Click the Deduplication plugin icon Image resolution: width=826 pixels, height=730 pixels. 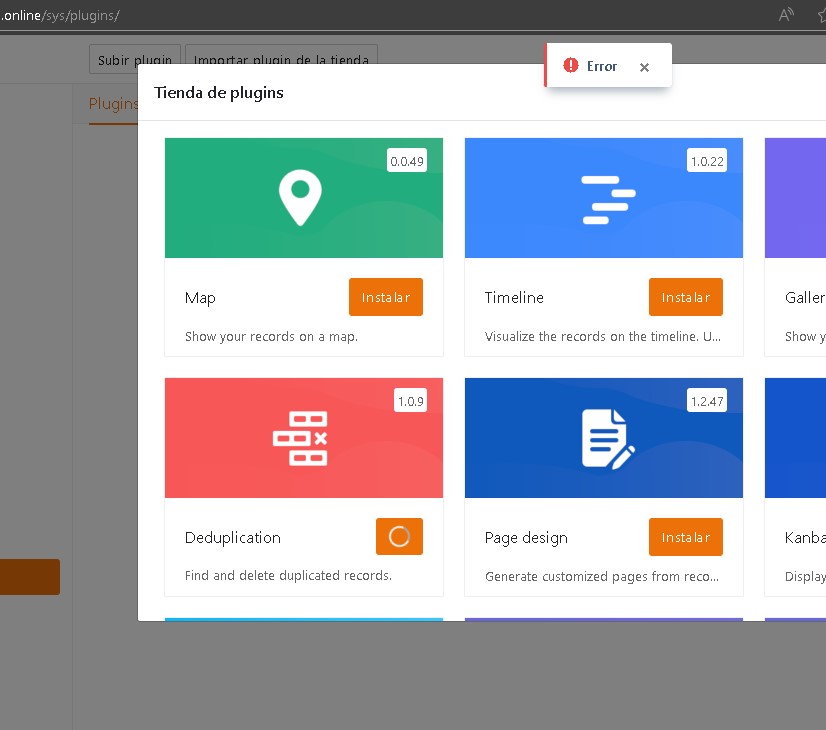click(301, 438)
